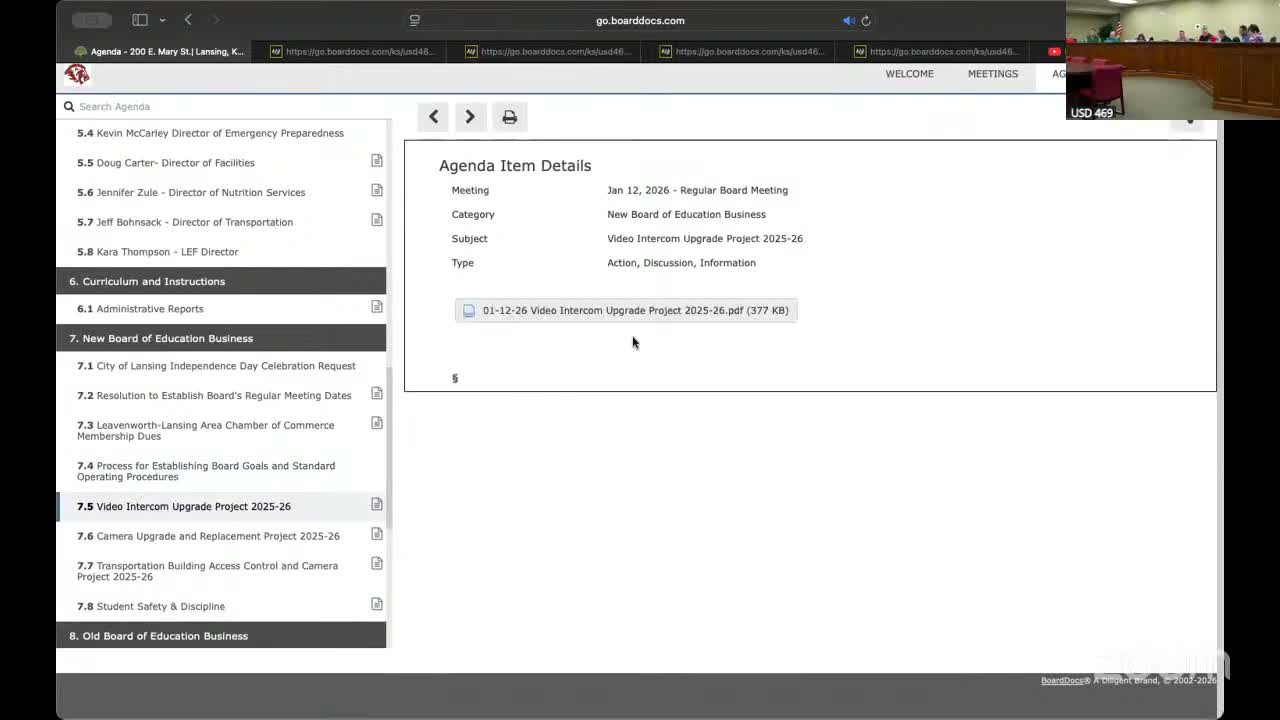Open the WELCOME menu tab
Viewport: 1280px width, 720px height.
(x=909, y=74)
